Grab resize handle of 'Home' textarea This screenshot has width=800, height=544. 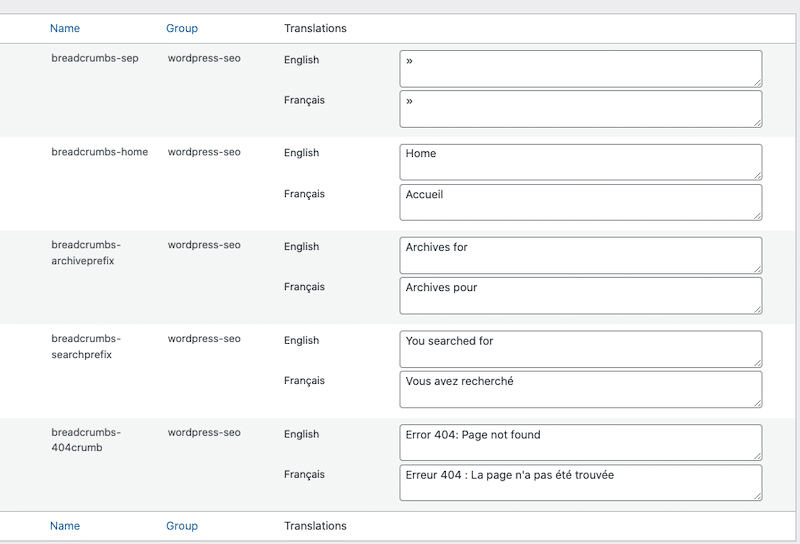coord(758,176)
